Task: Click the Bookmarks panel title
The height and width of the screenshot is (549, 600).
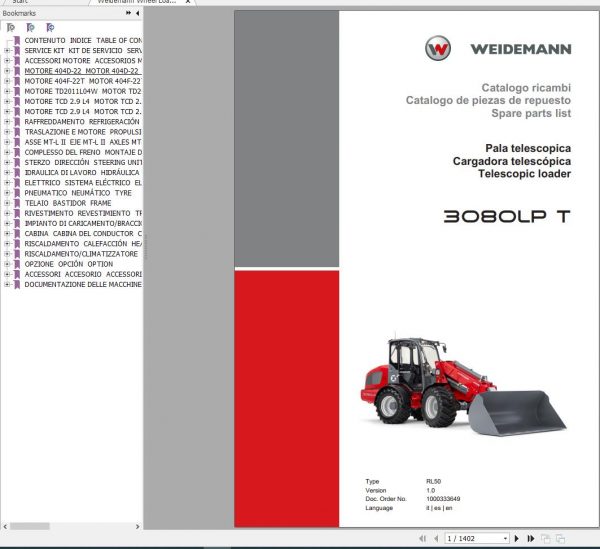Action: click(19, 13)
